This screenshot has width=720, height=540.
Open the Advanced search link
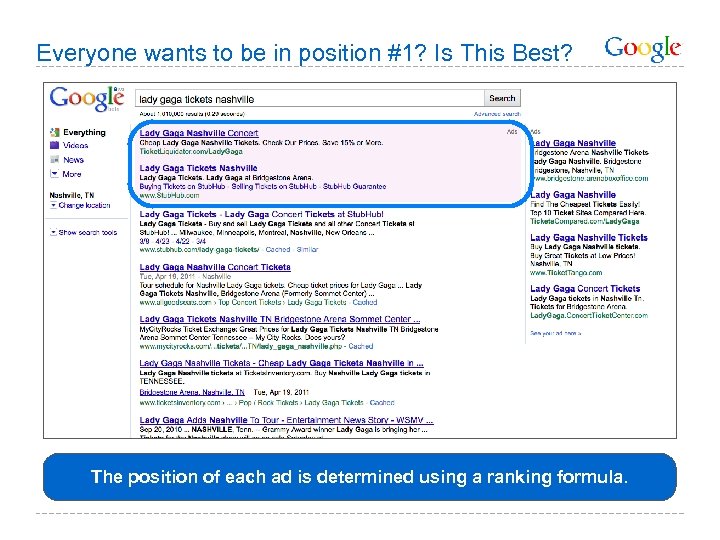pos(497,114)
